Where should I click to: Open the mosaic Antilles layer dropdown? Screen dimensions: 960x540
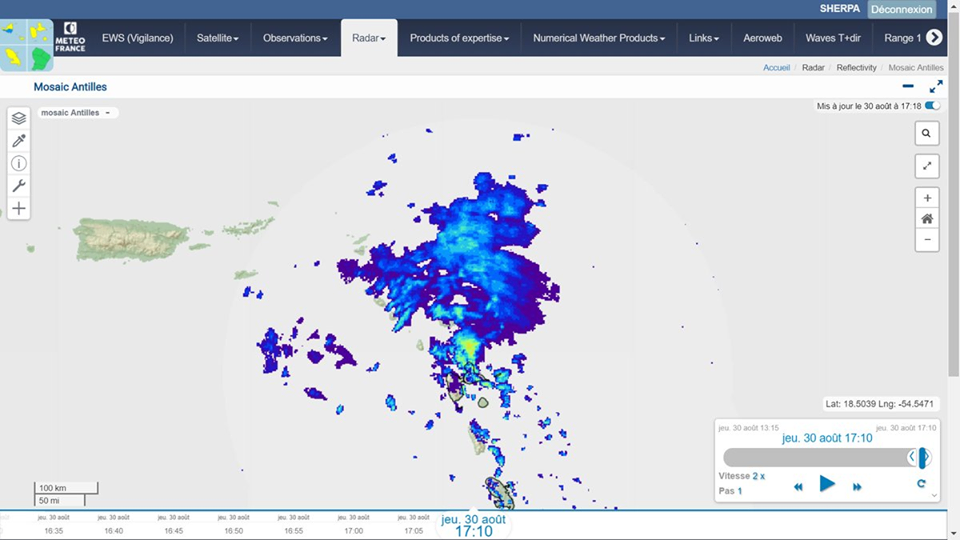[77, 113]
